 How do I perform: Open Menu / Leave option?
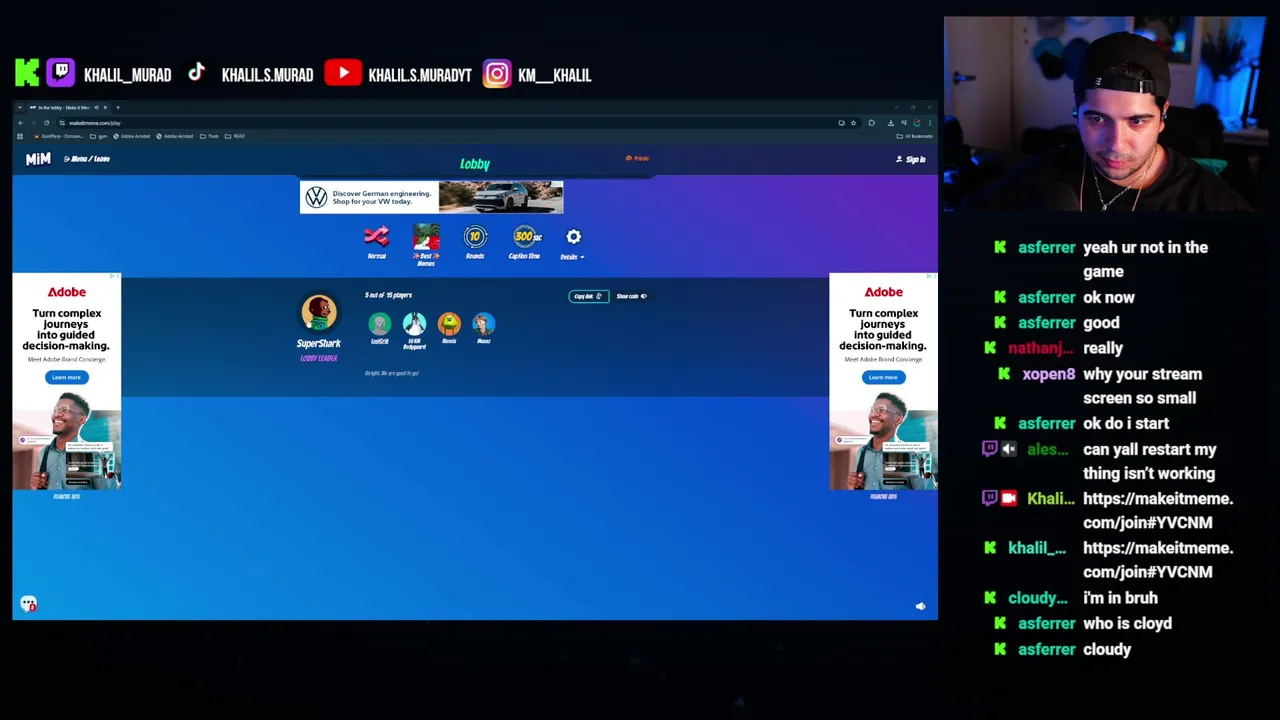(87, 159)
